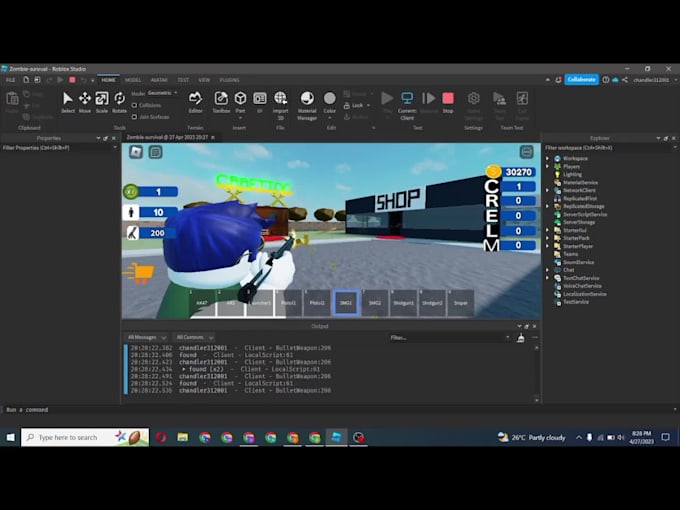Choose the Move tool
680x510 pixels.
[x=85, y=102]
